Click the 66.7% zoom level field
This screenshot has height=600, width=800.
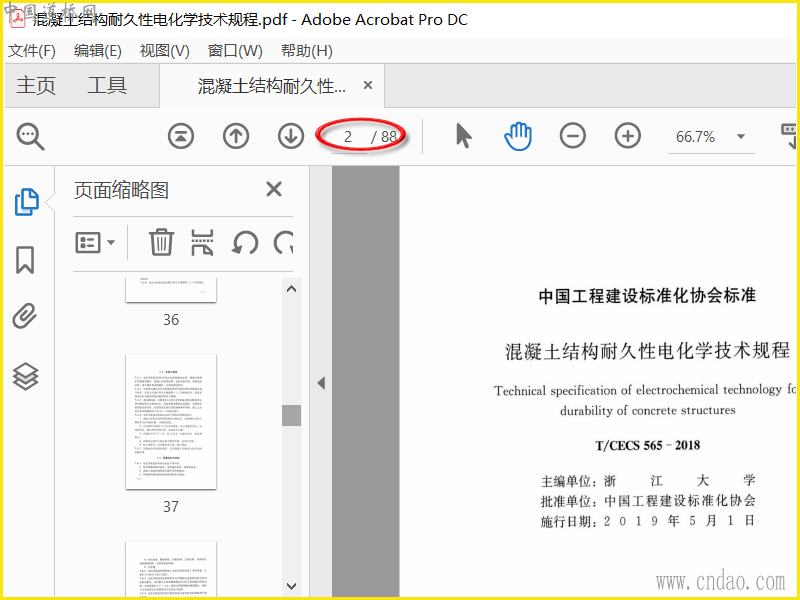696,137
